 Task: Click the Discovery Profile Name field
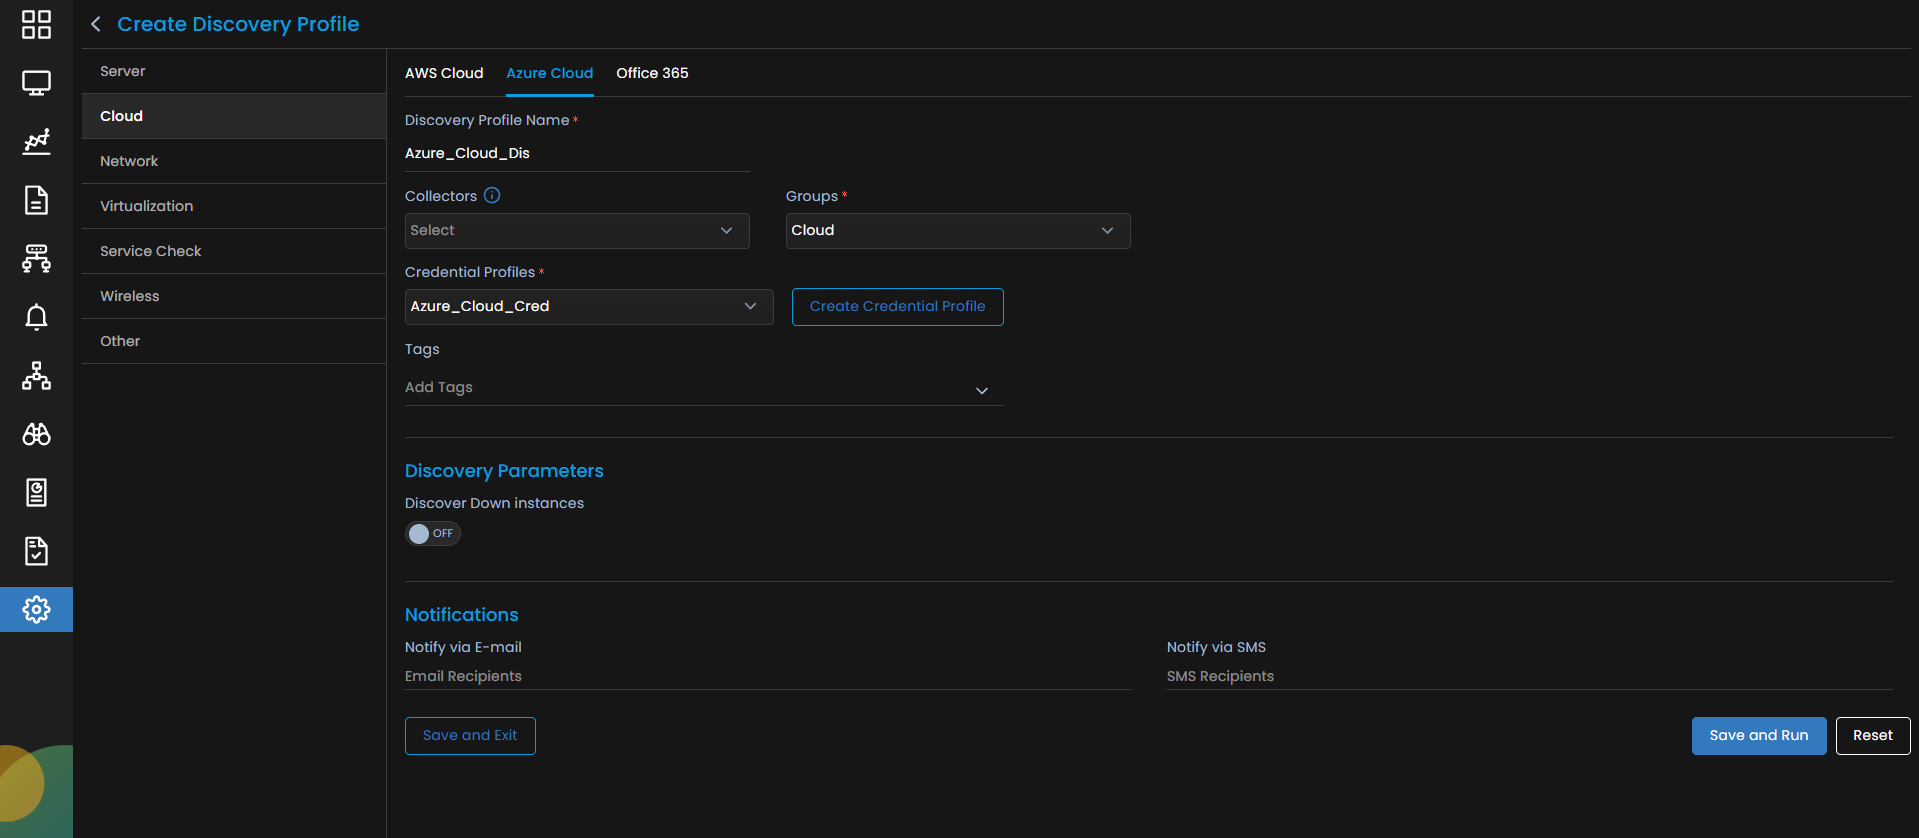[577, 154]
